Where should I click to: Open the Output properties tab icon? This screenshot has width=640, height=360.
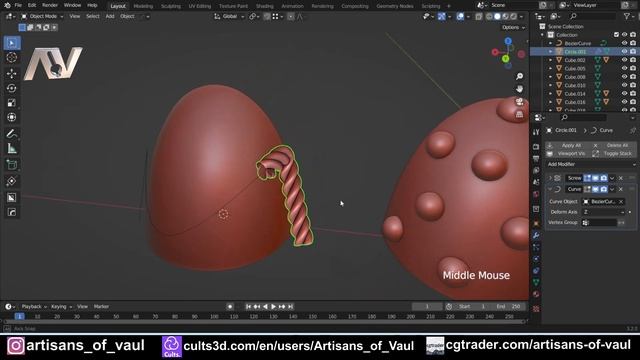[536, 159]
